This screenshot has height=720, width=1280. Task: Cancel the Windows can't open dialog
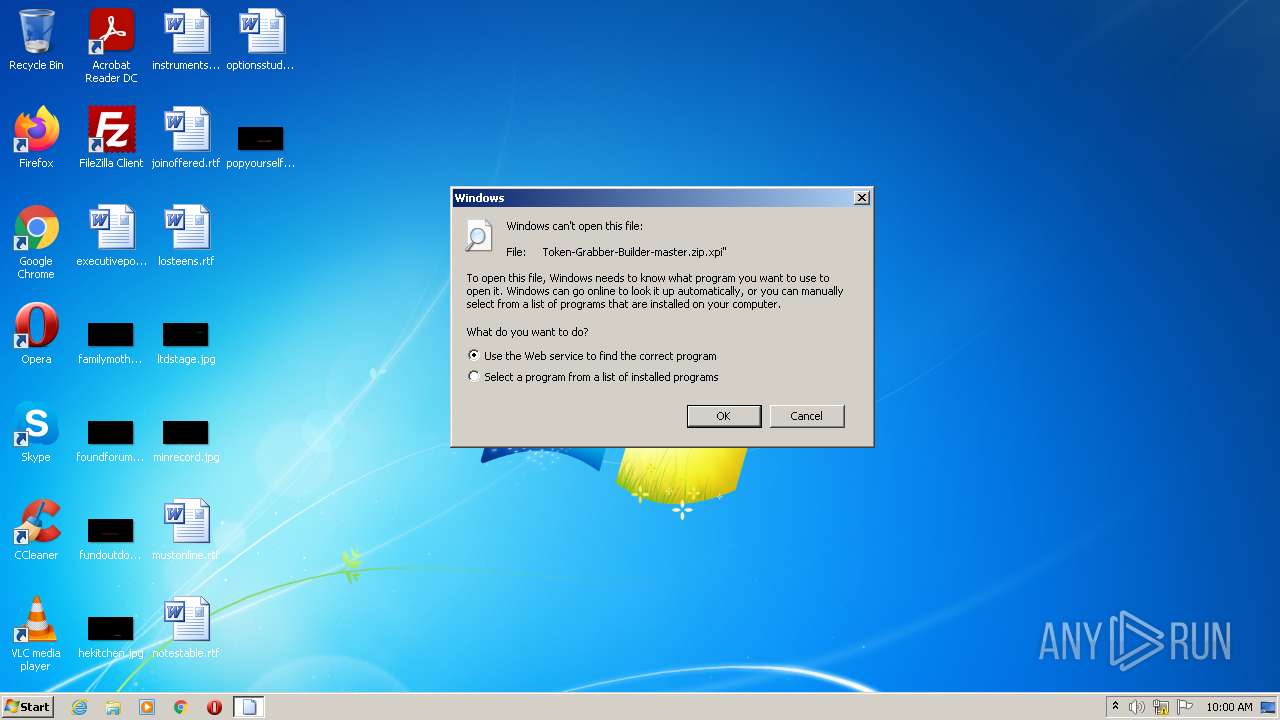point(807,416)
